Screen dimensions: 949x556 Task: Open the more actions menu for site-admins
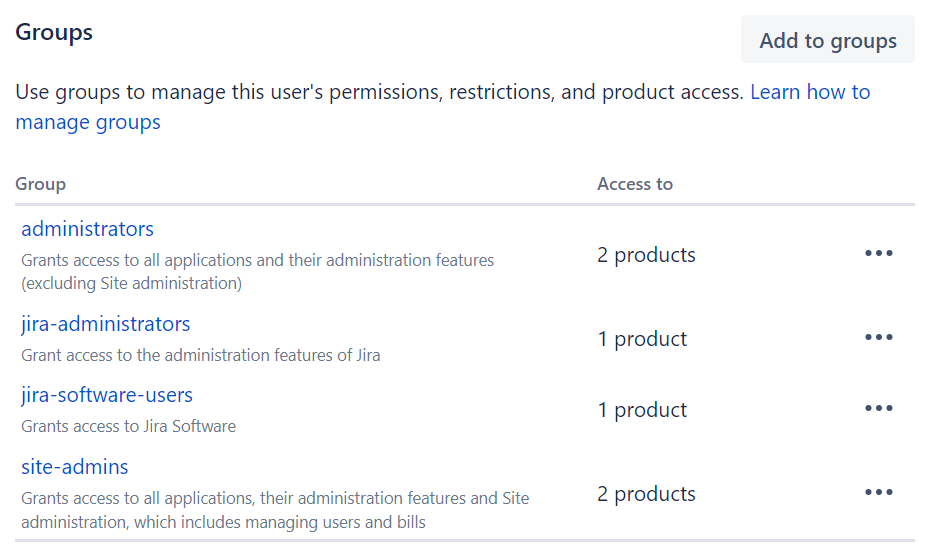coord(878,493)
